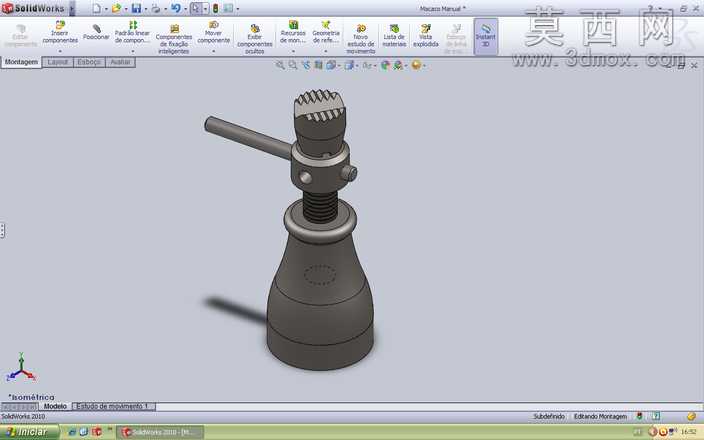This screenshot has height=440, width=704.
Task: Click the Edit appearance color-ball icon
Action: click(x=385, y=66)
